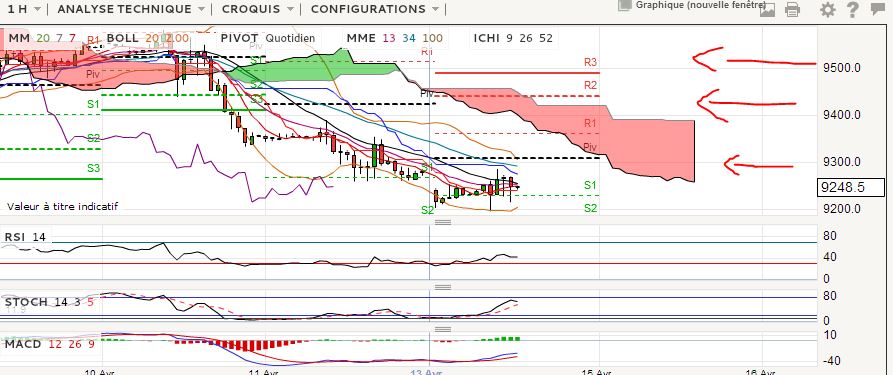Click the divider handle above RSI panel
The height and width of the screenshot is (375, 893).
pos(443,222)
